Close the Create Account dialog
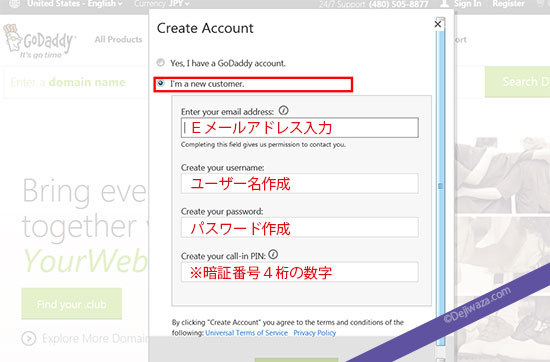Image resolution: width=550 pixels, height=362 pixels. pyautogui.click(x=438, y=24)
